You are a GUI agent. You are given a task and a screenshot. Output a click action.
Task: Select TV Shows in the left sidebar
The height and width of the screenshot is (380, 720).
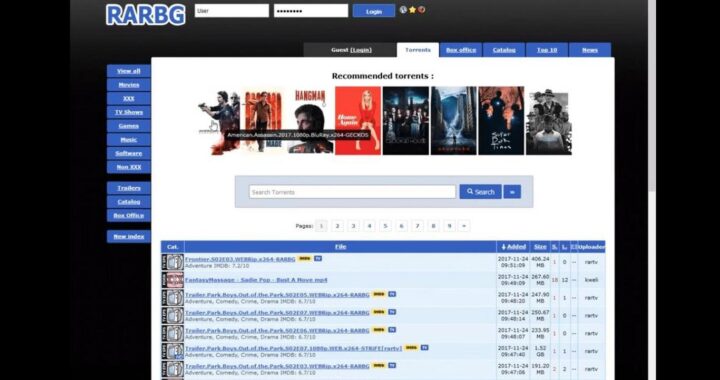coord(129,112)
